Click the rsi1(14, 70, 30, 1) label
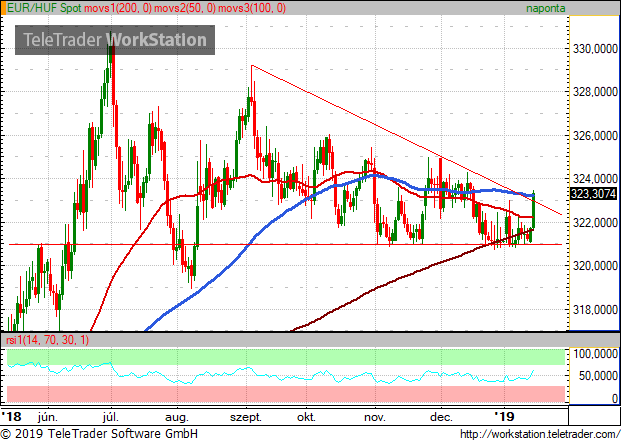The image size is (621, 443). (48, 340)
